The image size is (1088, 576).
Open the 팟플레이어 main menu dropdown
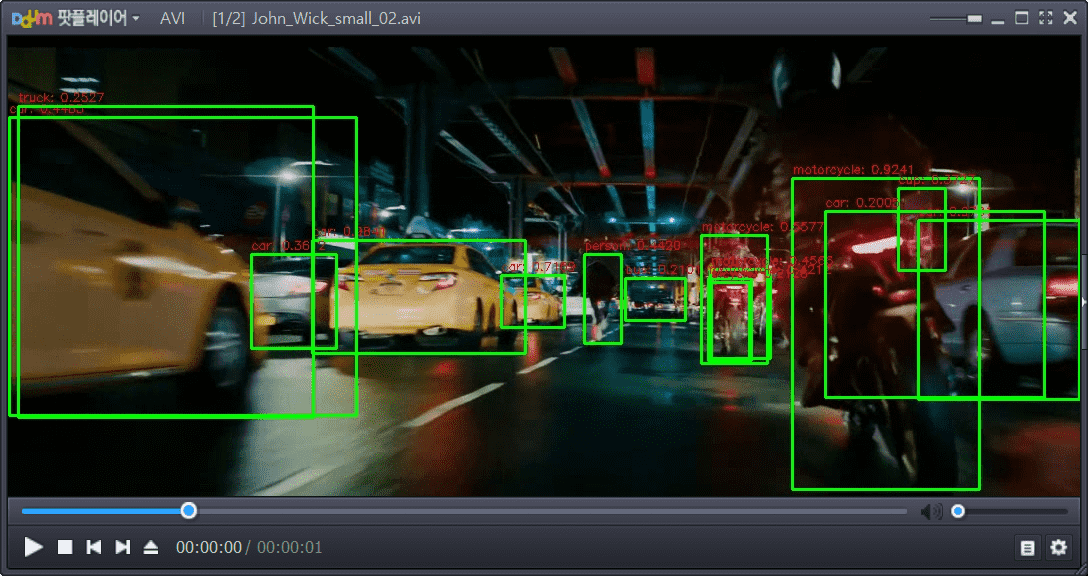99,18
